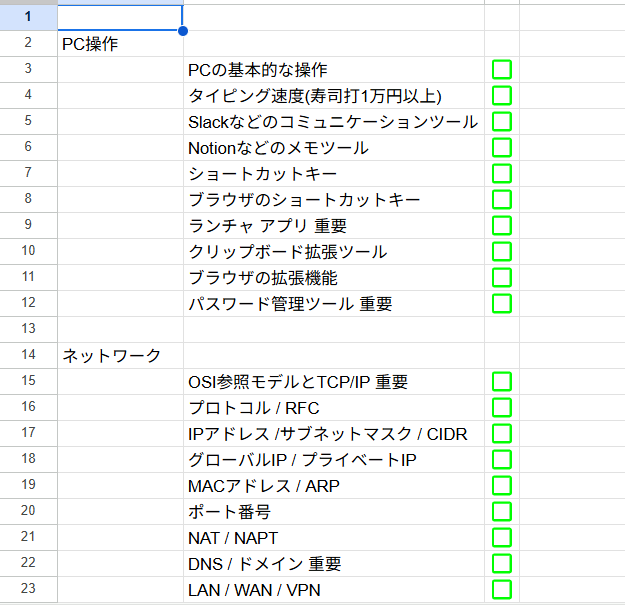Toggle checkbox beside Notionなどのメモツール

click(502, 147)
